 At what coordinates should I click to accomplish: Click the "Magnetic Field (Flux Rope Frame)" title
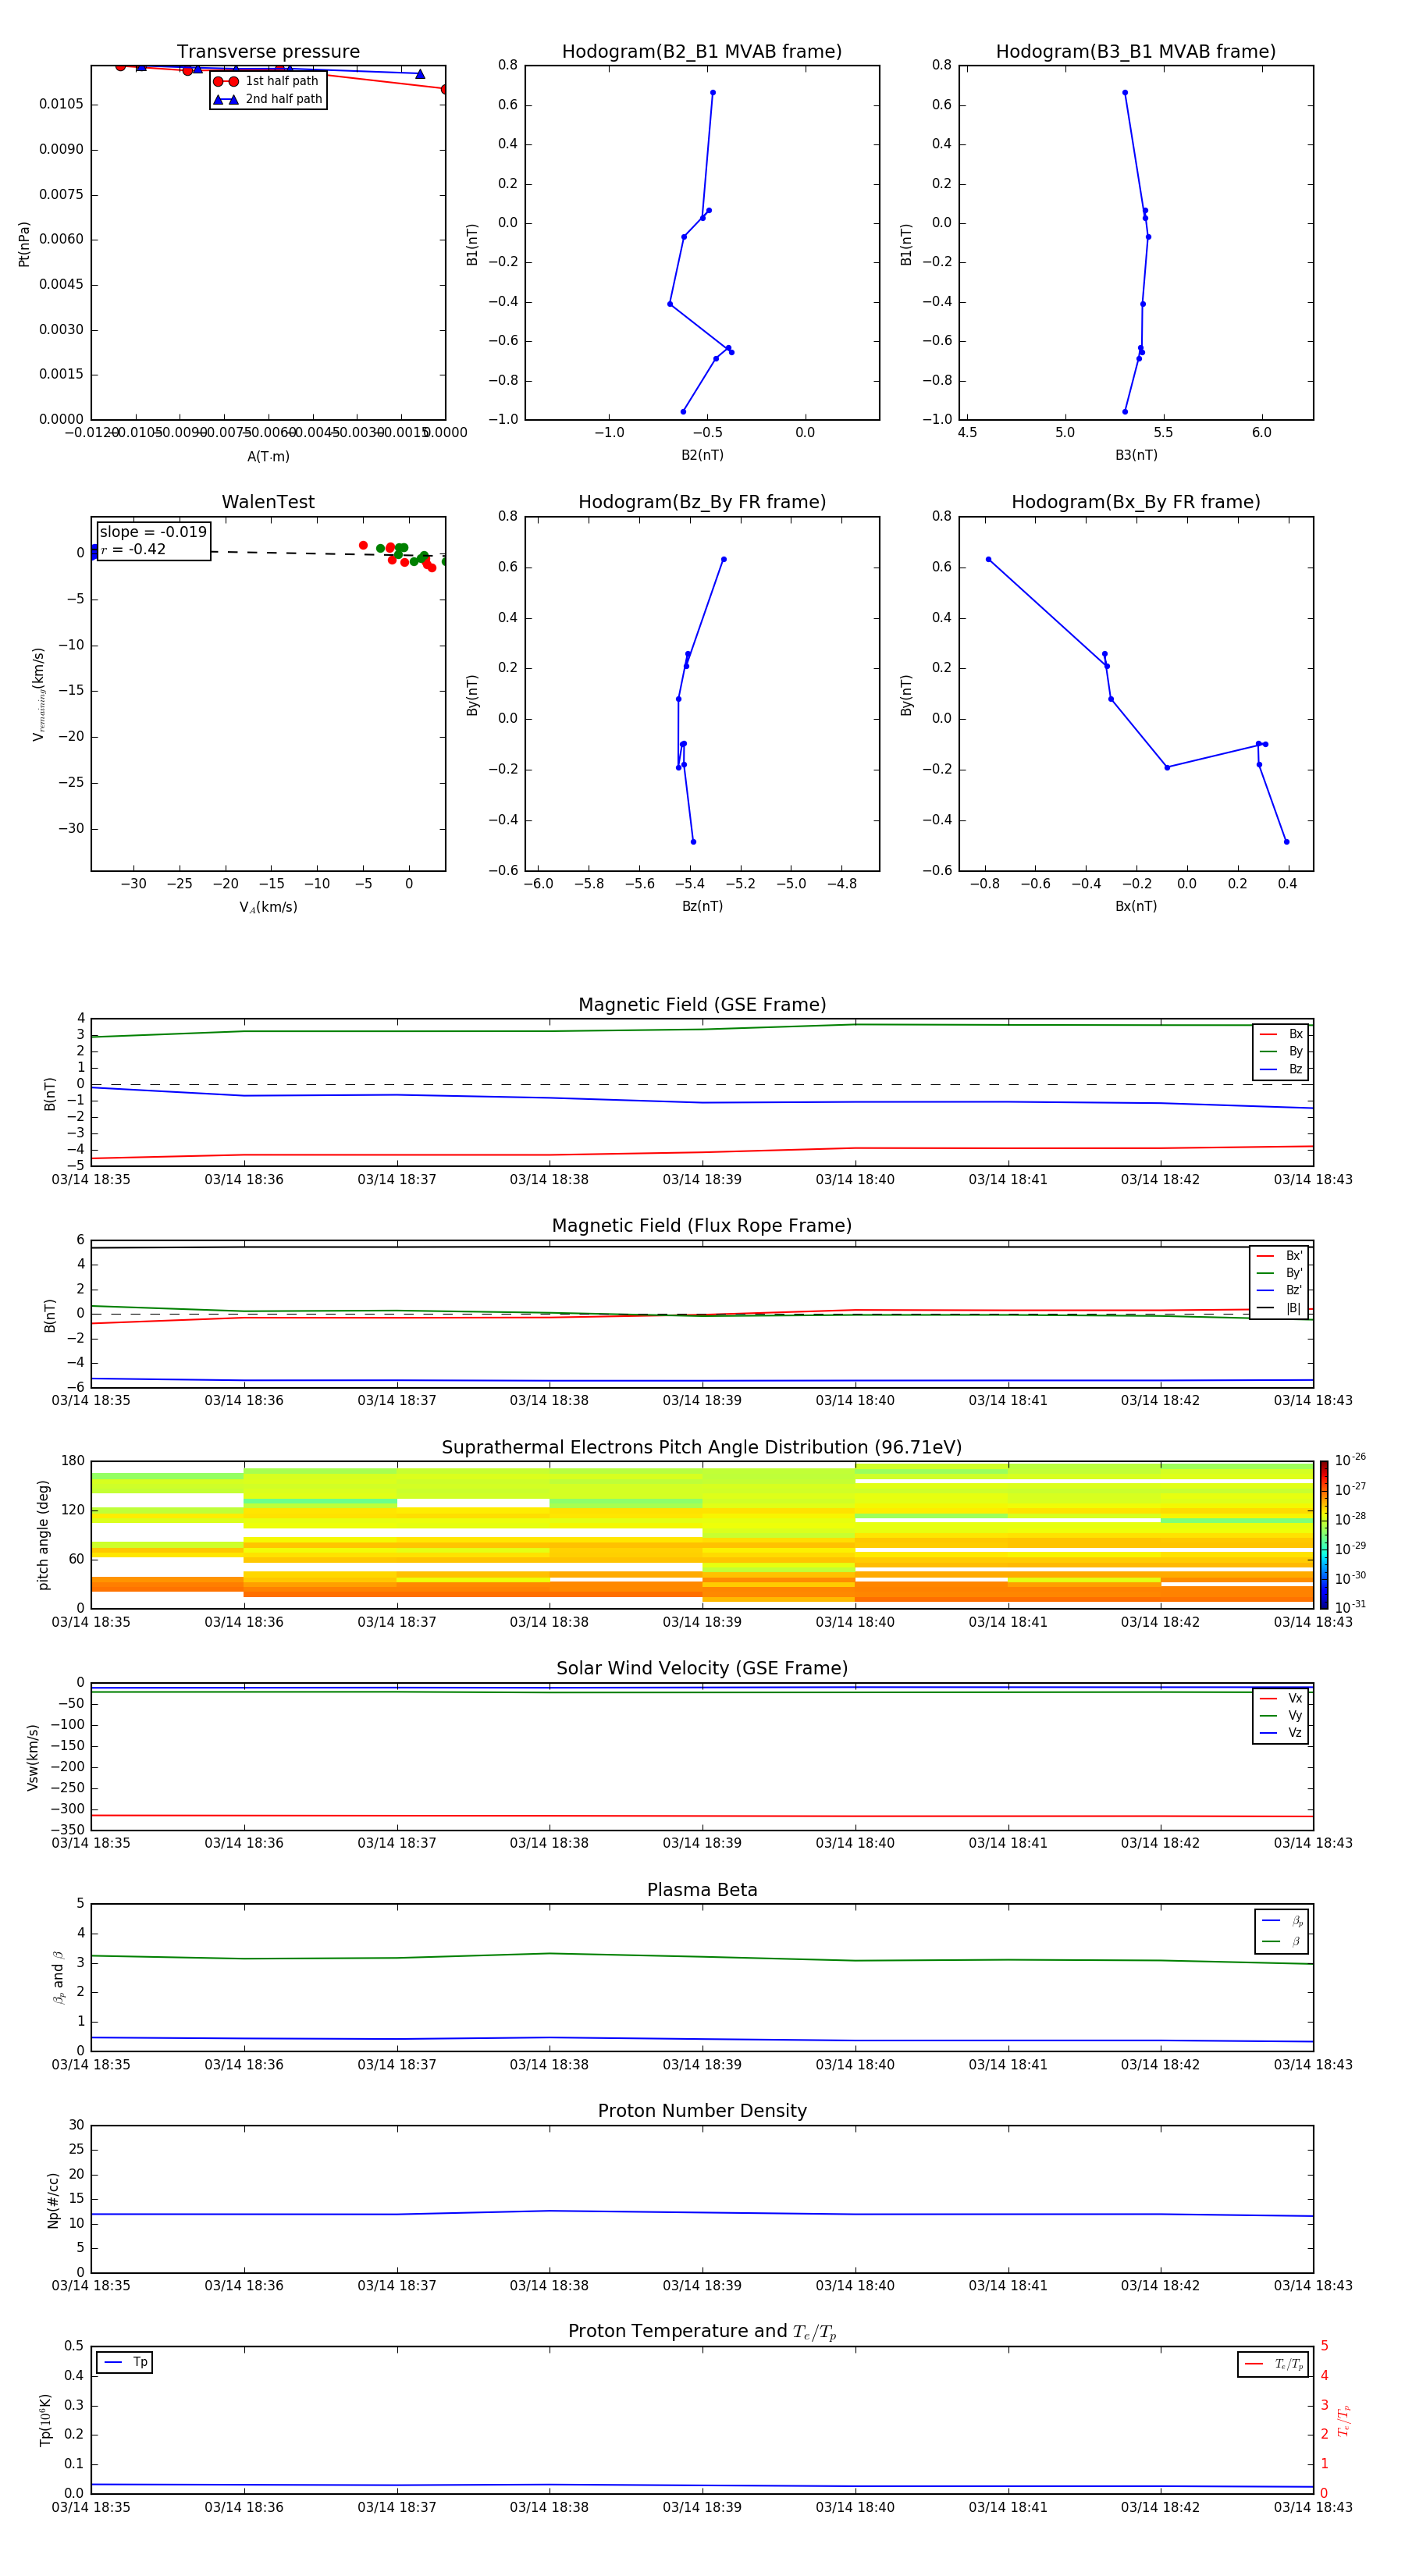[x=702, y=1226]
